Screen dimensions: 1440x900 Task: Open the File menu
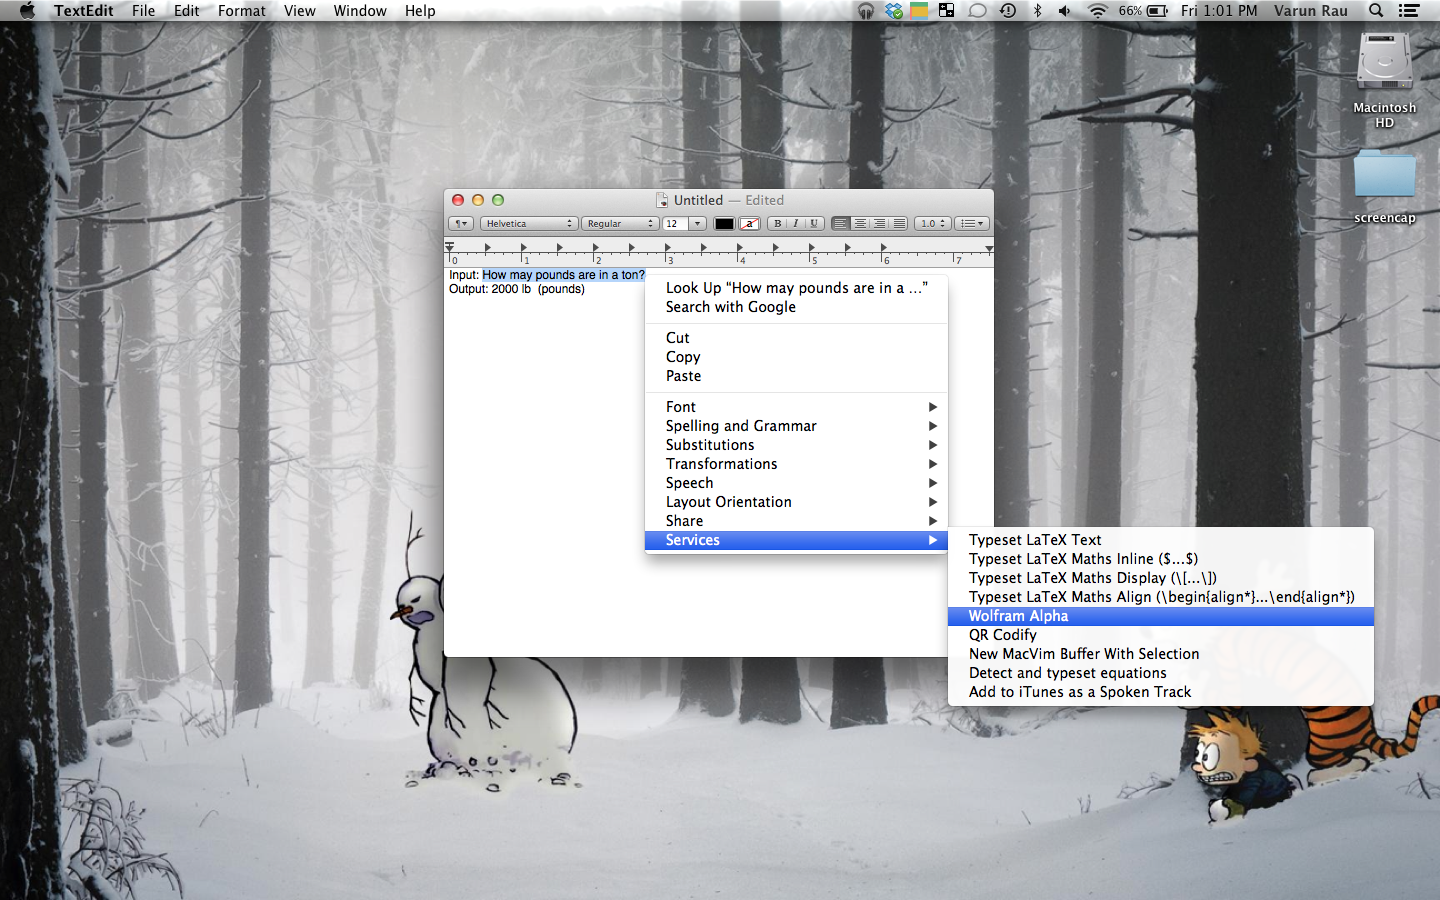coord(143,11)
